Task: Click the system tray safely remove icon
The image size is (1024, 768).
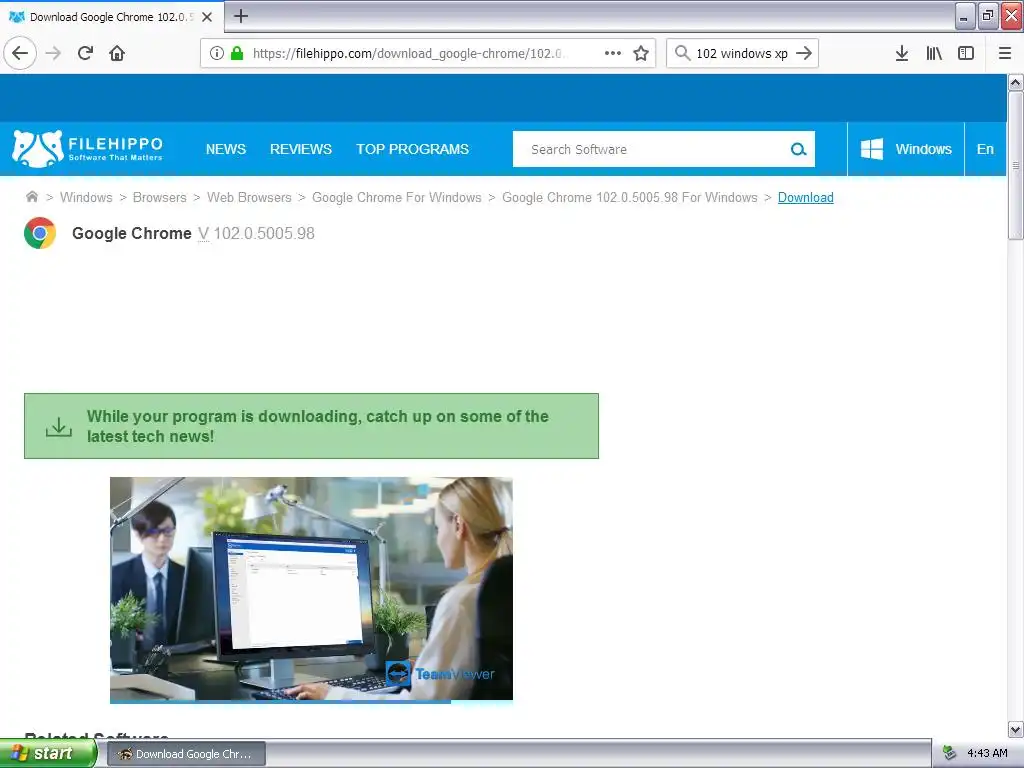Action: click(950, 754)
